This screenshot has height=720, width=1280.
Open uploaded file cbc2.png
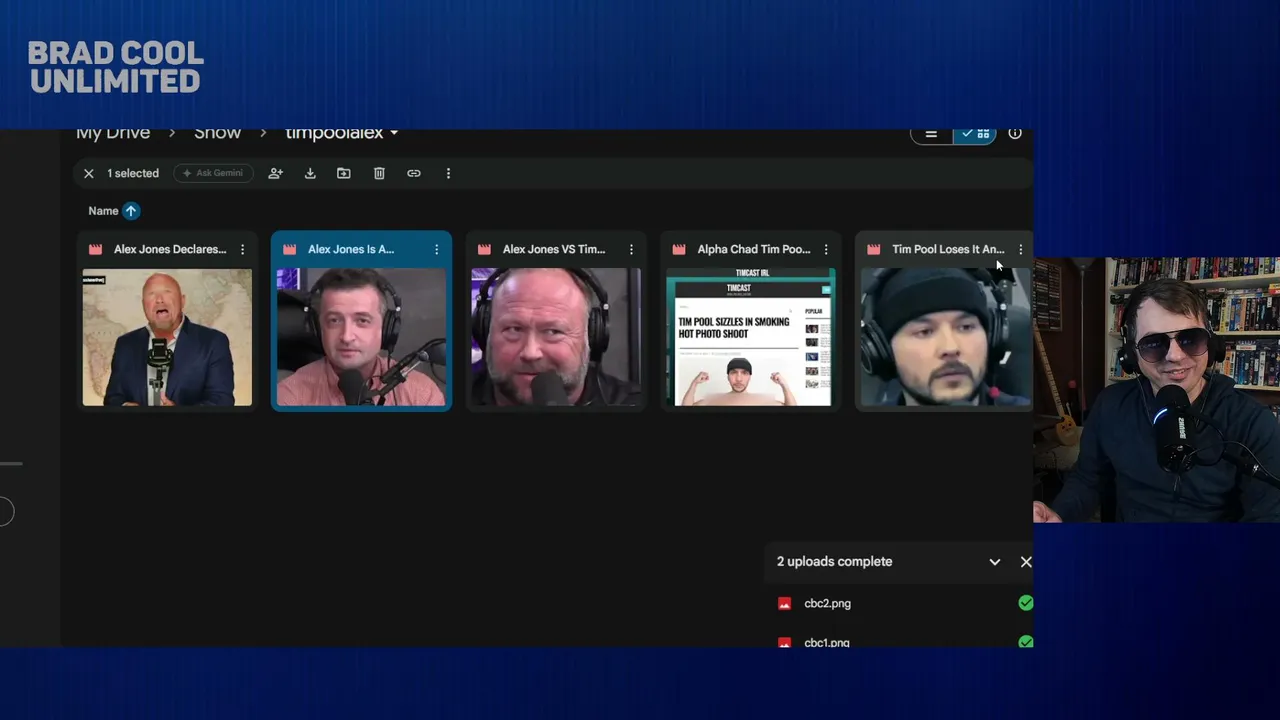[x=828, y=604]
